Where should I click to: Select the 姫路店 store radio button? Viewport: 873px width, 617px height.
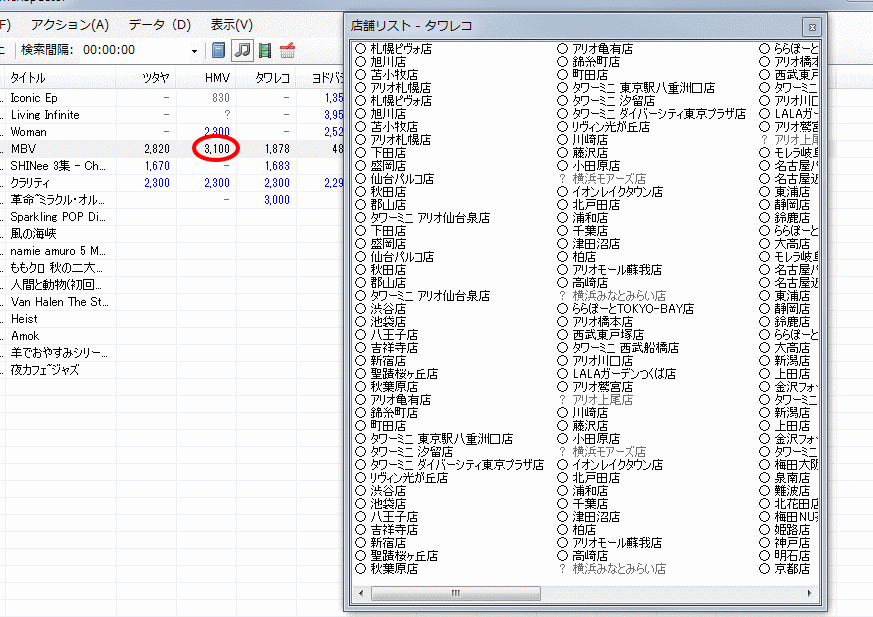tap(764, 530)
